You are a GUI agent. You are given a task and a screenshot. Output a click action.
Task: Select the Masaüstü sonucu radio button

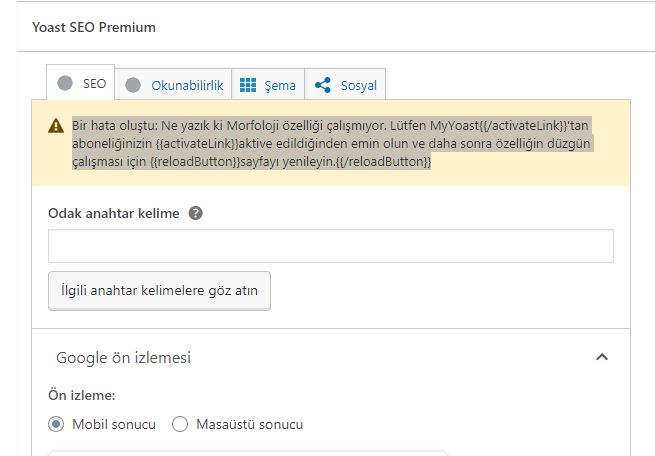pyautogui.click(x=180, y=424)
